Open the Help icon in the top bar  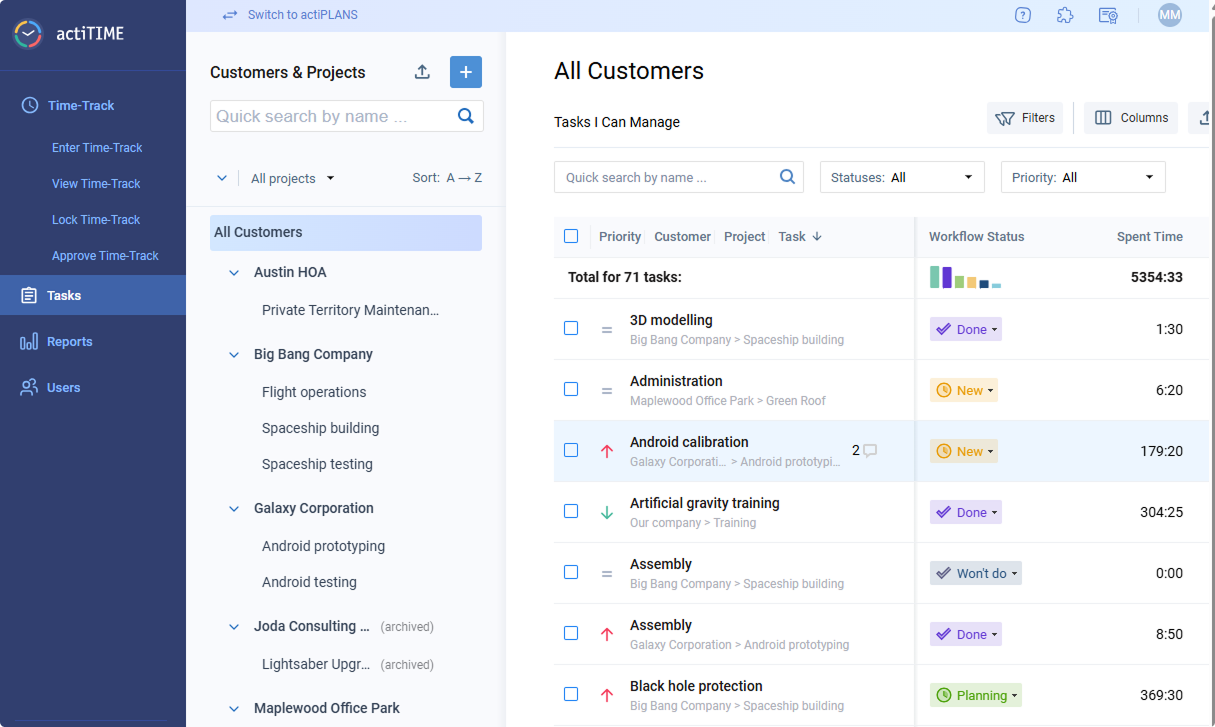(x=1022, y=15)
